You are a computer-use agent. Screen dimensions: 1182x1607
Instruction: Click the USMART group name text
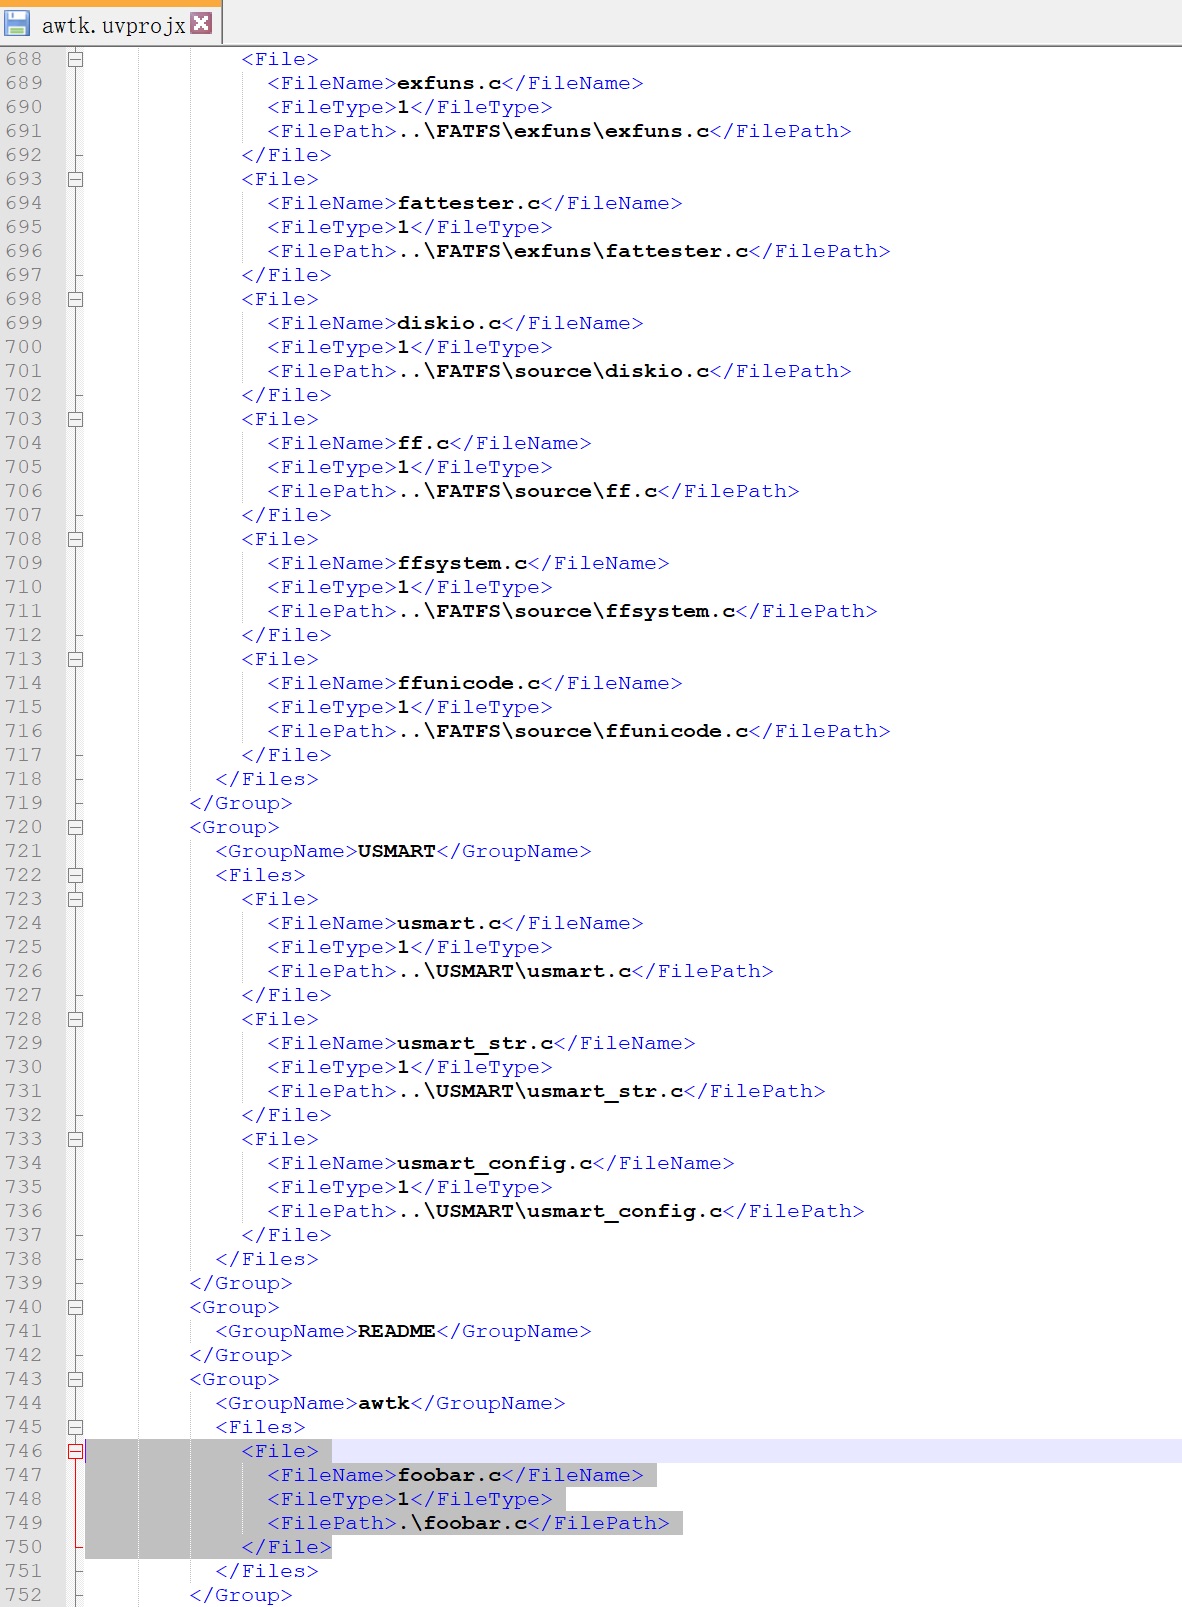[x=397, y=851]
